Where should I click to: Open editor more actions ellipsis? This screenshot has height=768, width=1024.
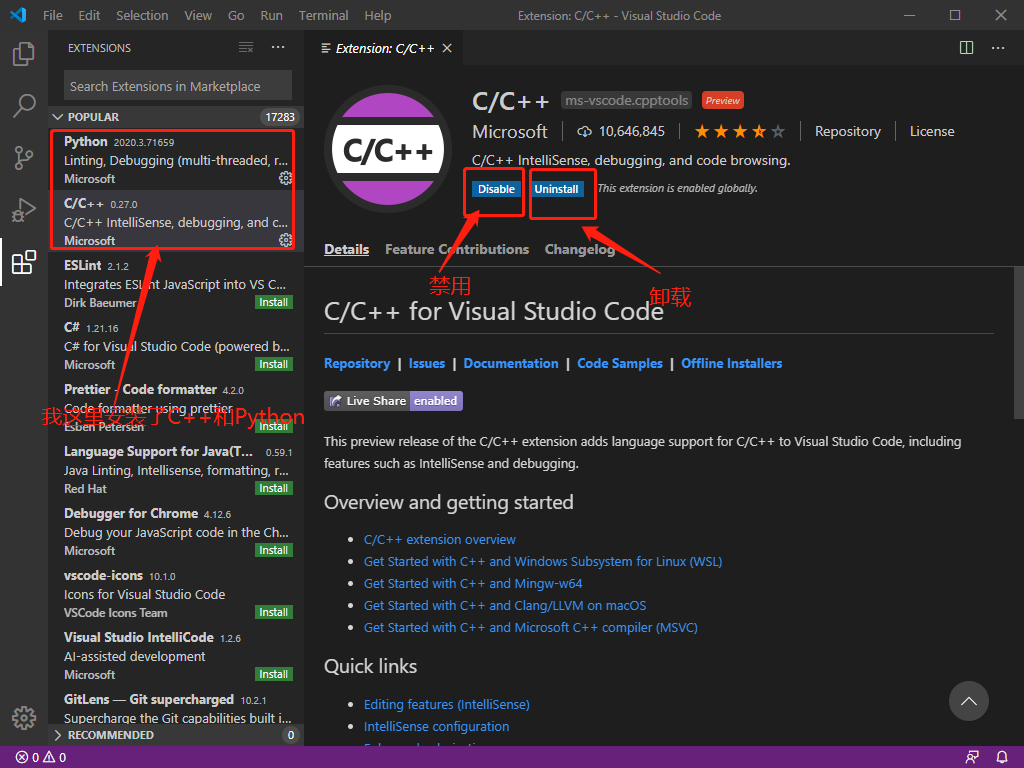(x=998, y=48)
